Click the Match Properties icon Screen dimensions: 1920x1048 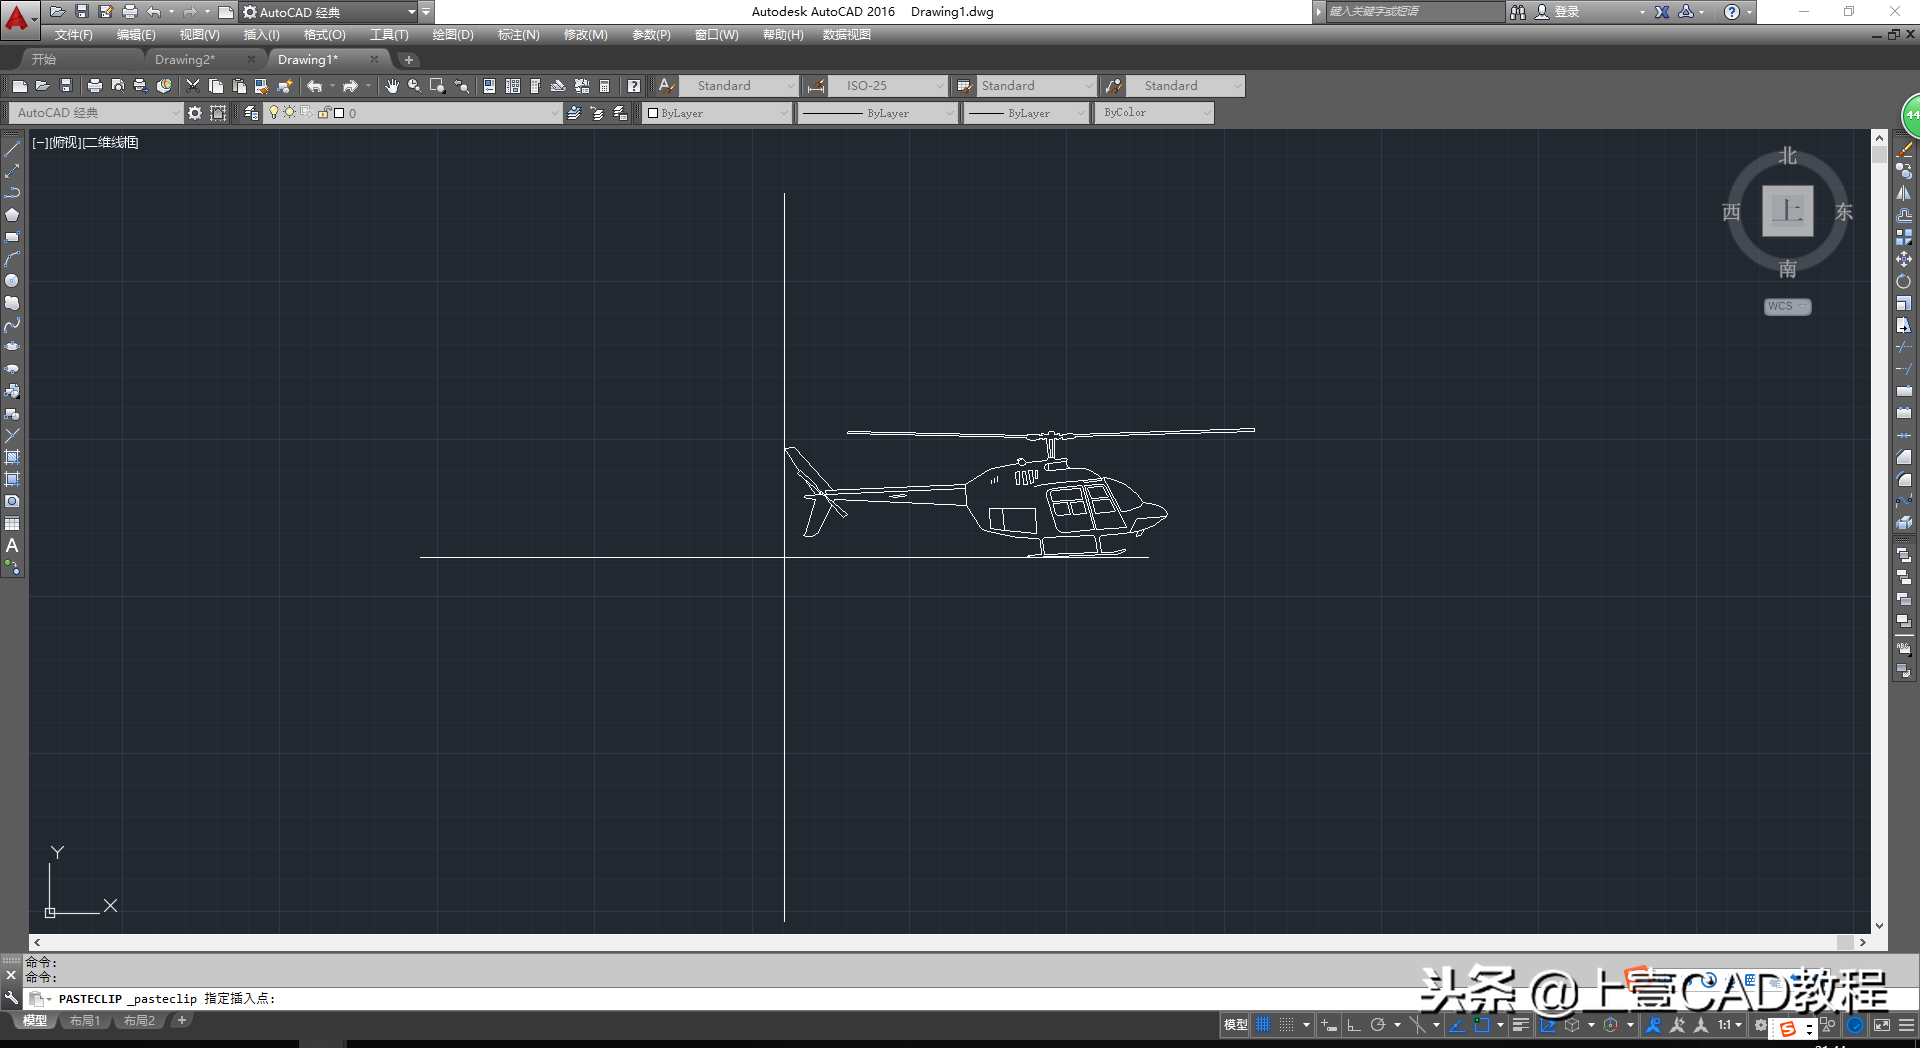tap(285, 86)
